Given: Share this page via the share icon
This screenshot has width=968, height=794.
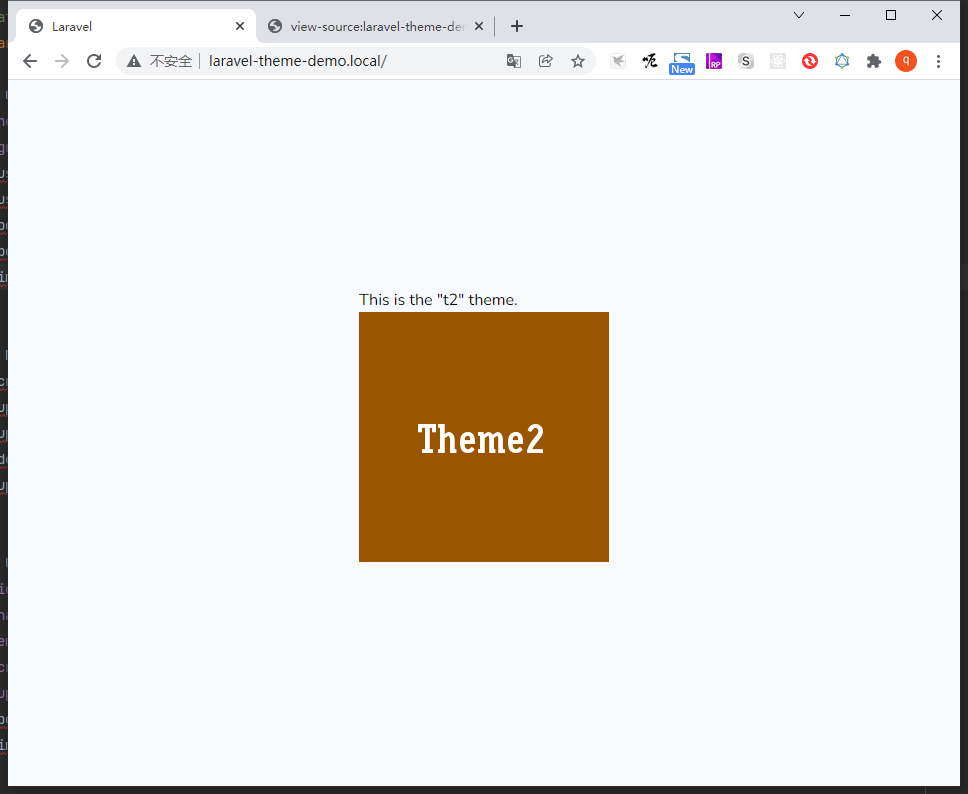Looking at the screenshot, I should click(546, 61).
